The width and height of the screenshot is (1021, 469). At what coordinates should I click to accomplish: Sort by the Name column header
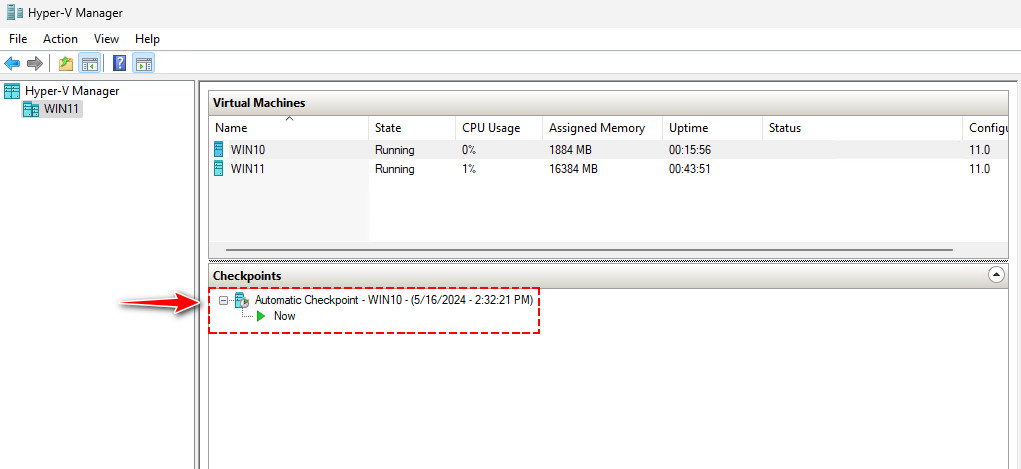289,128
